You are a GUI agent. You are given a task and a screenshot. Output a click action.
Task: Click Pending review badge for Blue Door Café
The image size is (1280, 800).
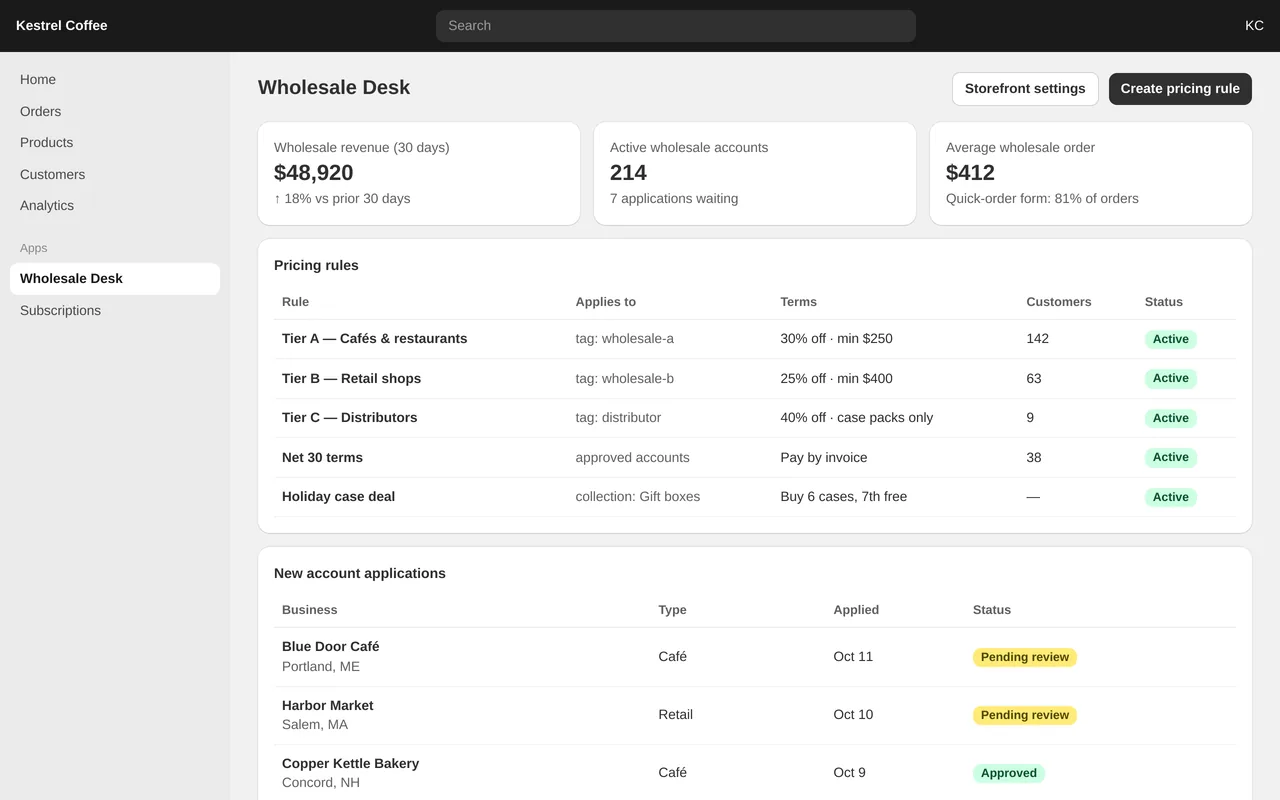point(1024,657)
